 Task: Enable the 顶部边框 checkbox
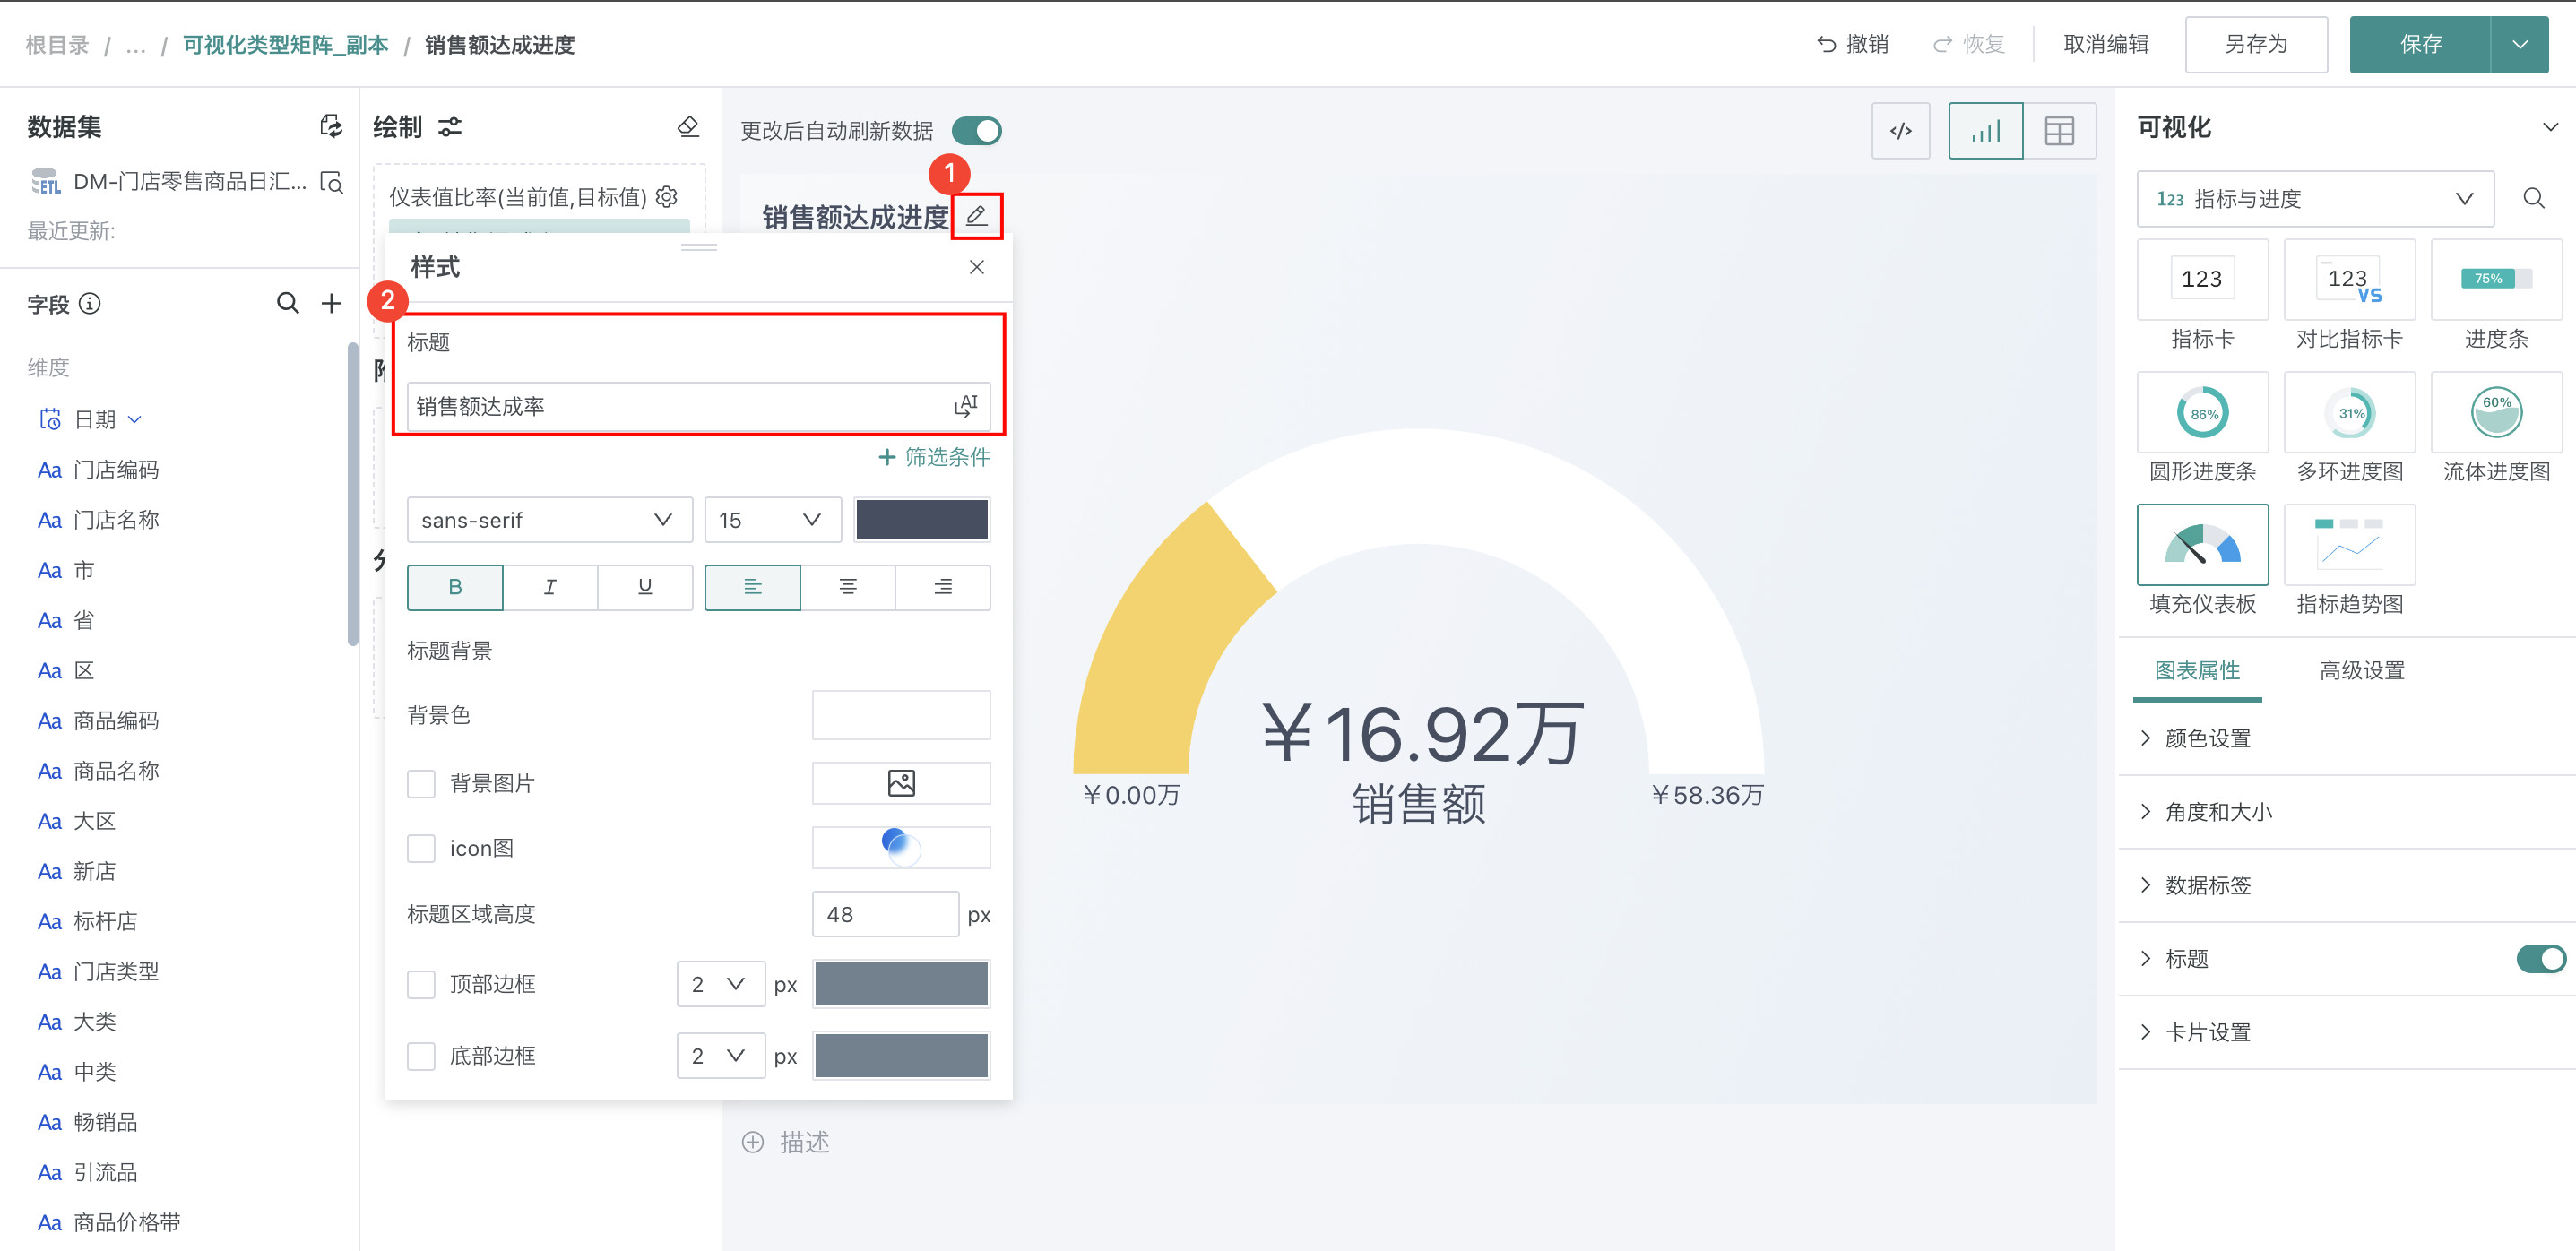click(421, 984)
